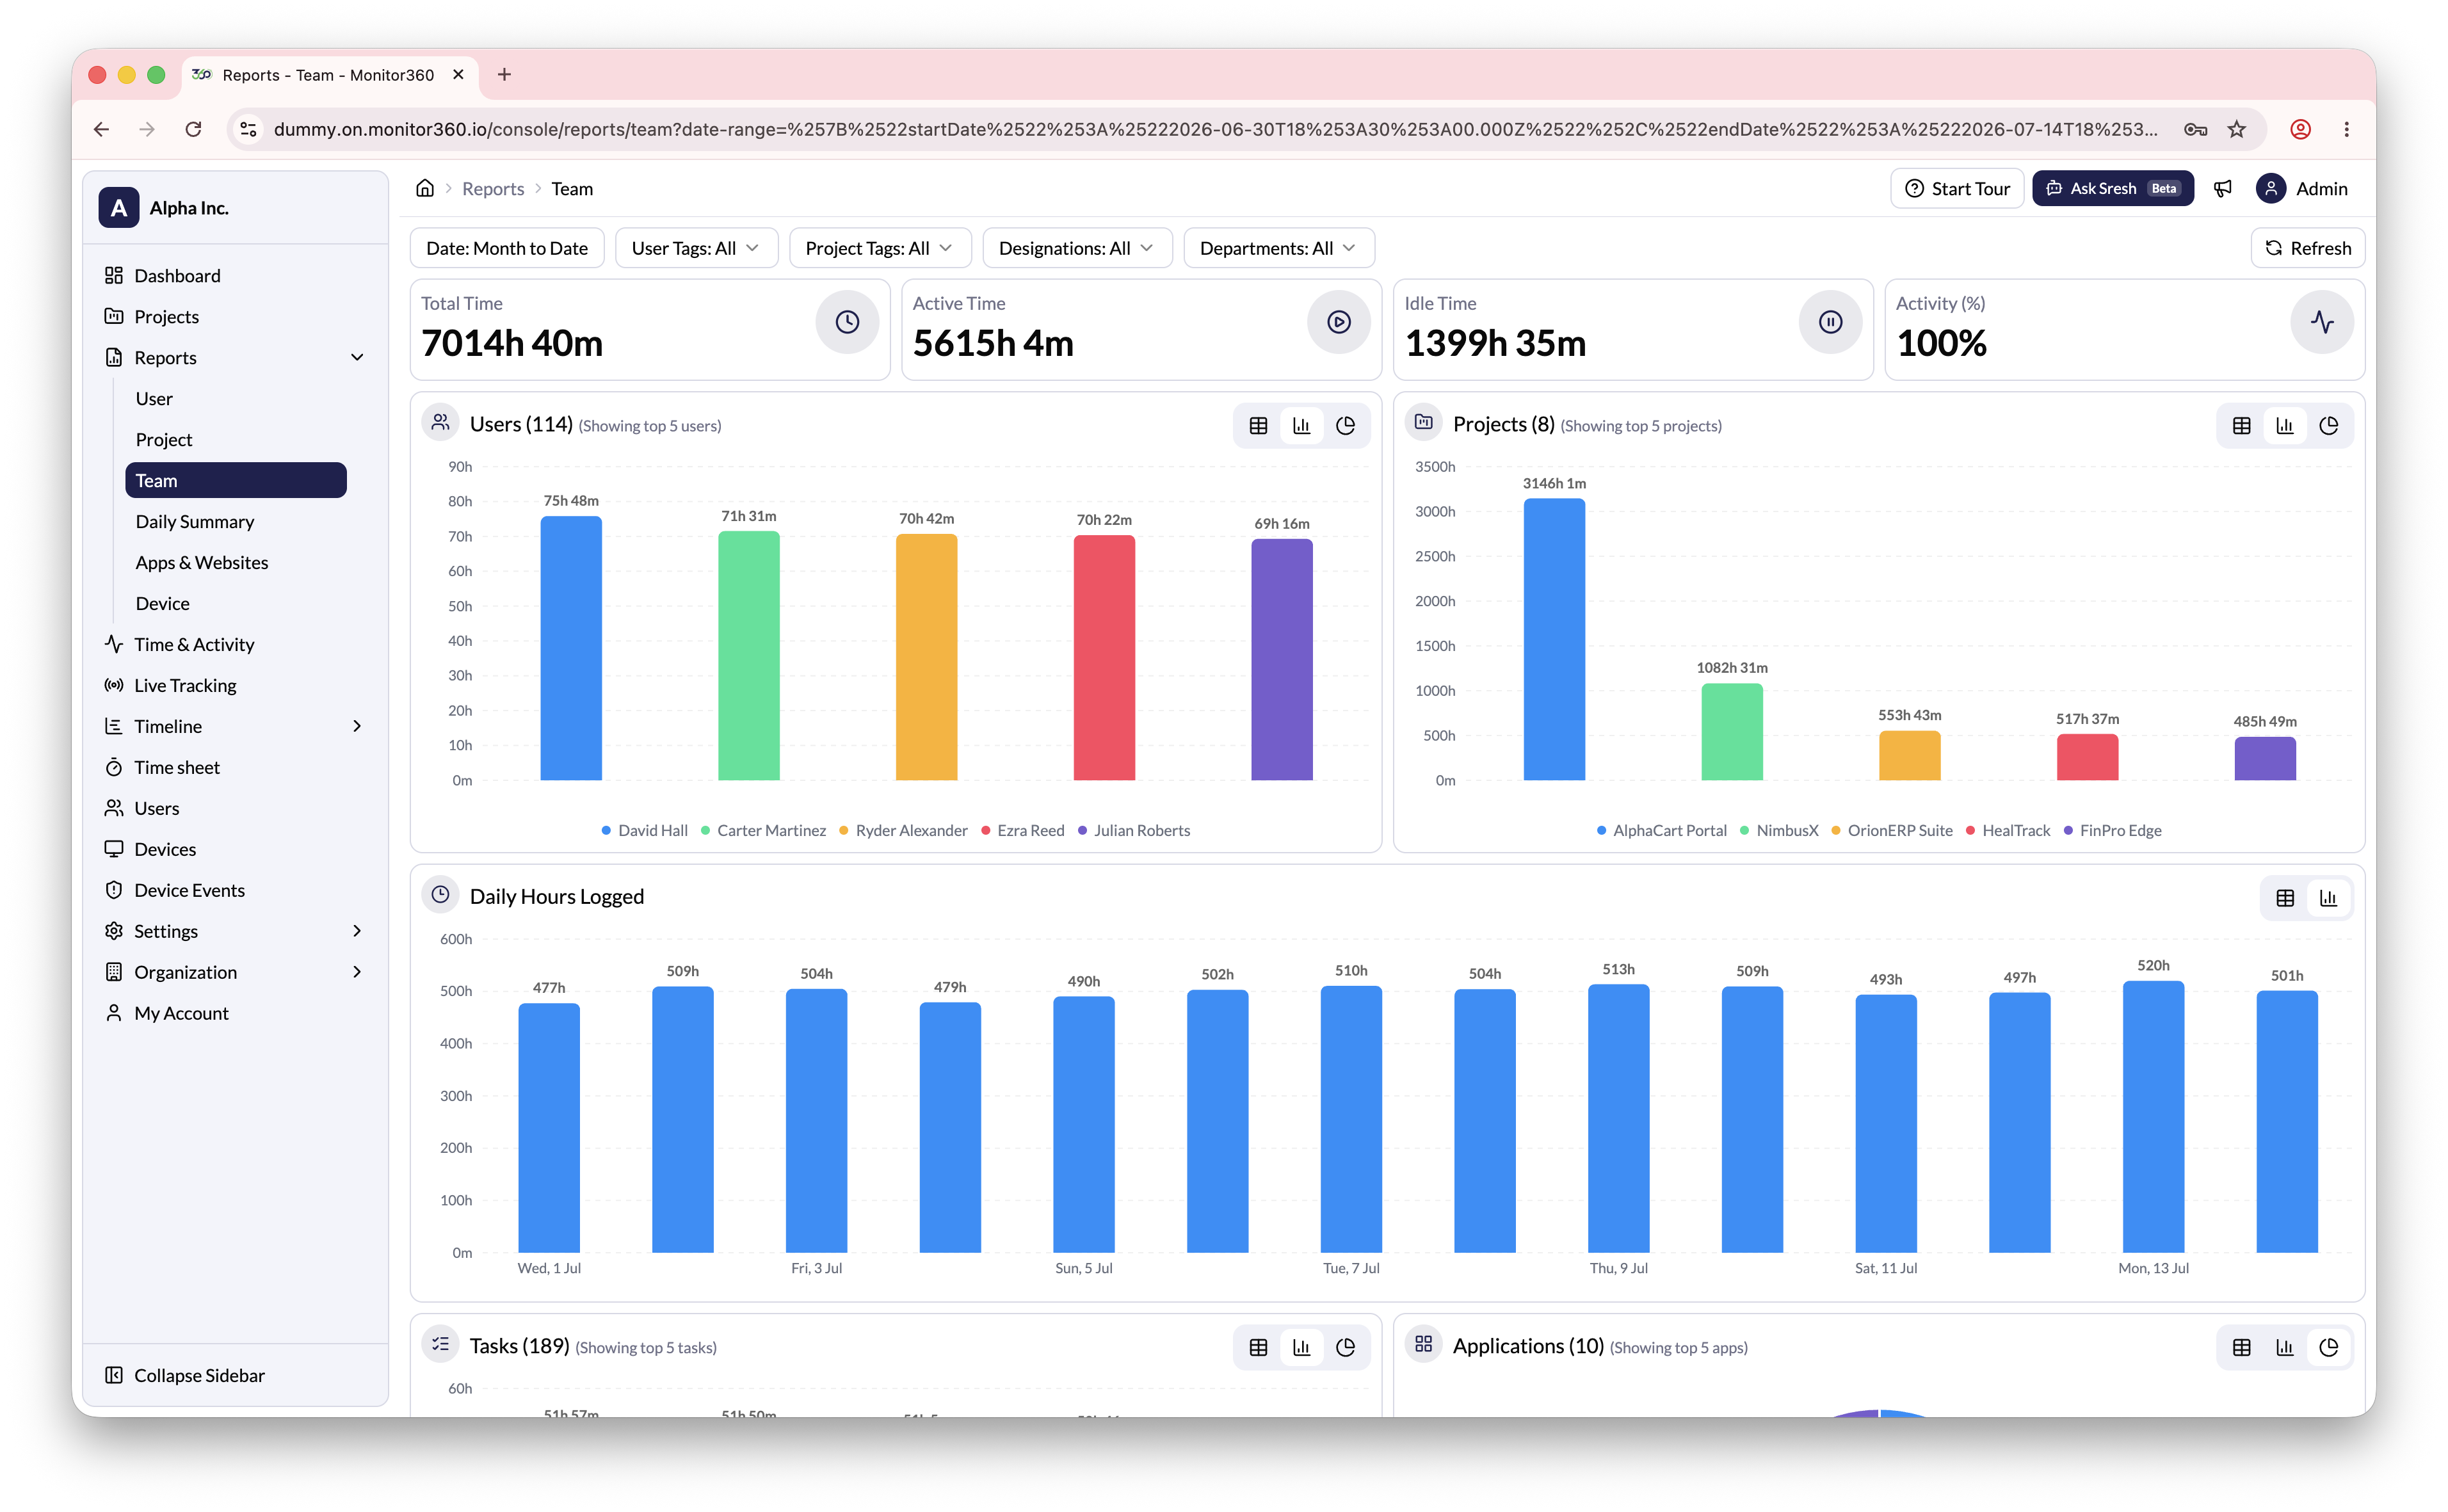
Task: Toggle David Hall legend color dot
Action: 606,831
